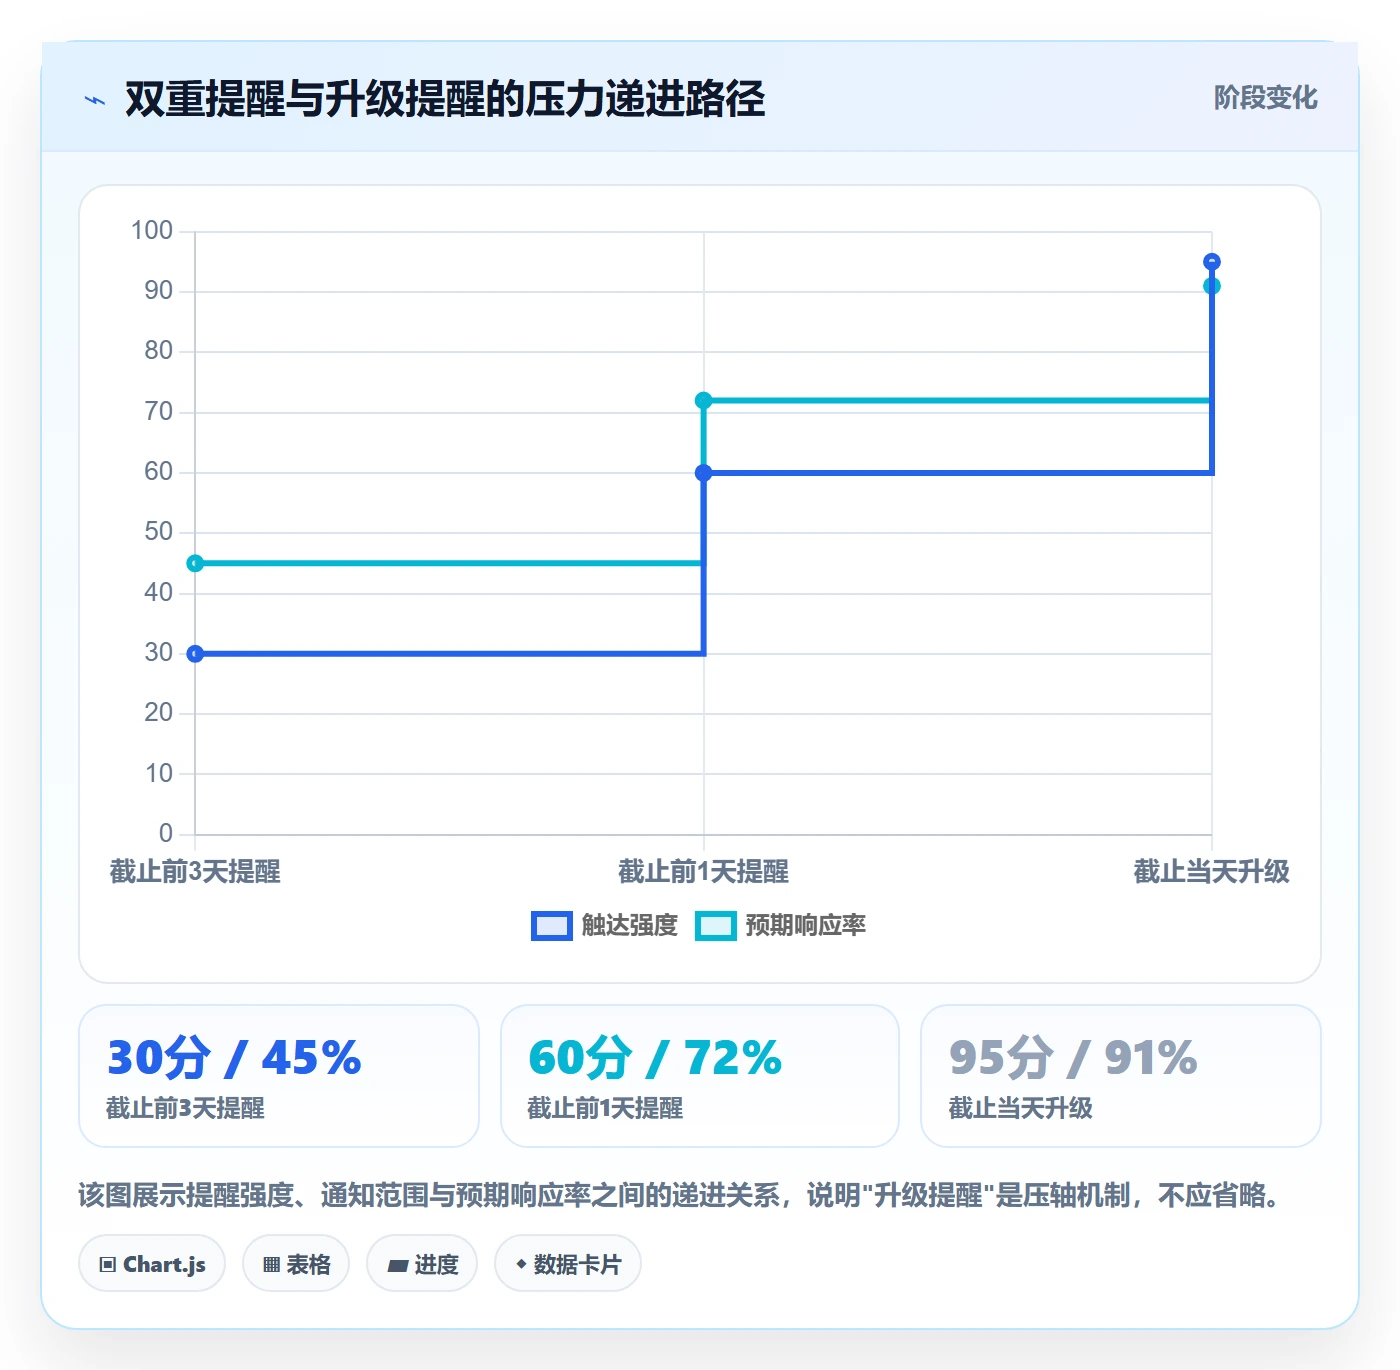The height and width of the screenshot is (1370, 1400).
Task: Click the cyan data point at value 91
Action: [1212, 286]
